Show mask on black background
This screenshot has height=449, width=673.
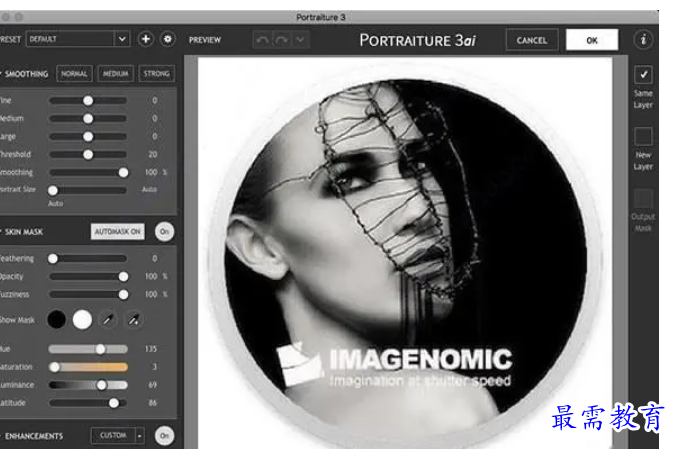[x=58, y=319]
